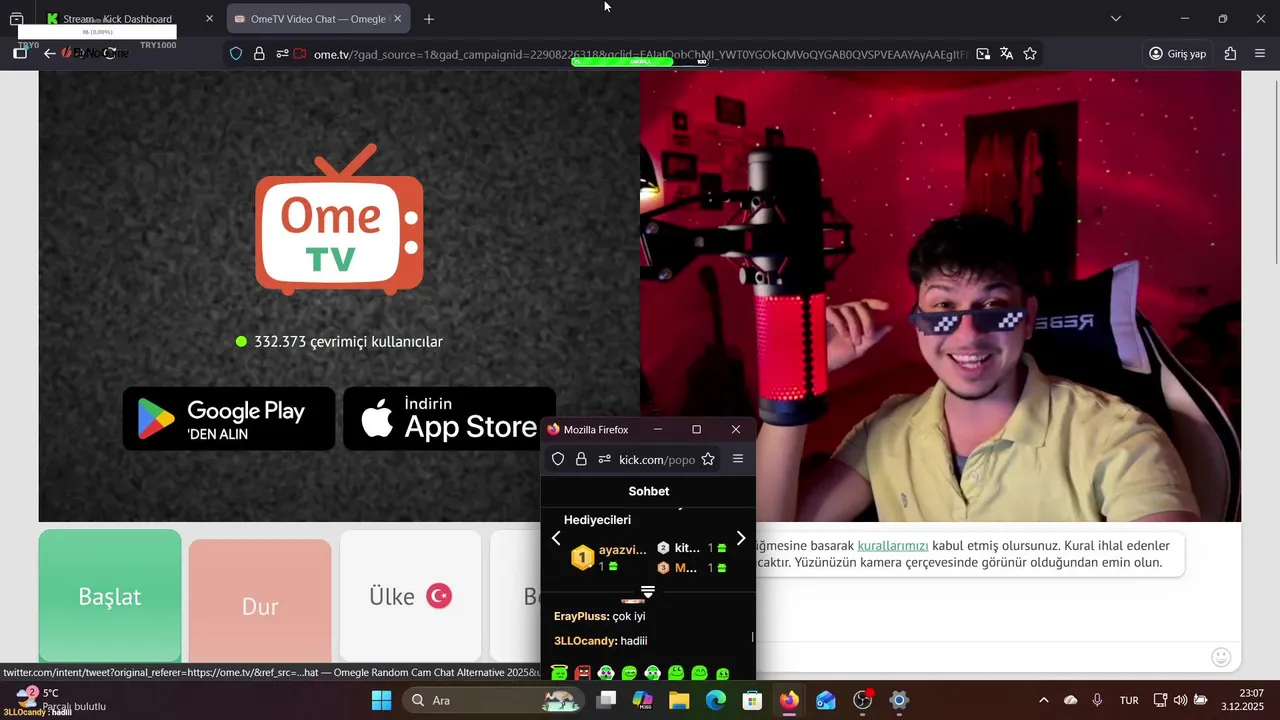Click padlock icon in kick.com popup
This screenshot has height=720, width=1280.
581,459
